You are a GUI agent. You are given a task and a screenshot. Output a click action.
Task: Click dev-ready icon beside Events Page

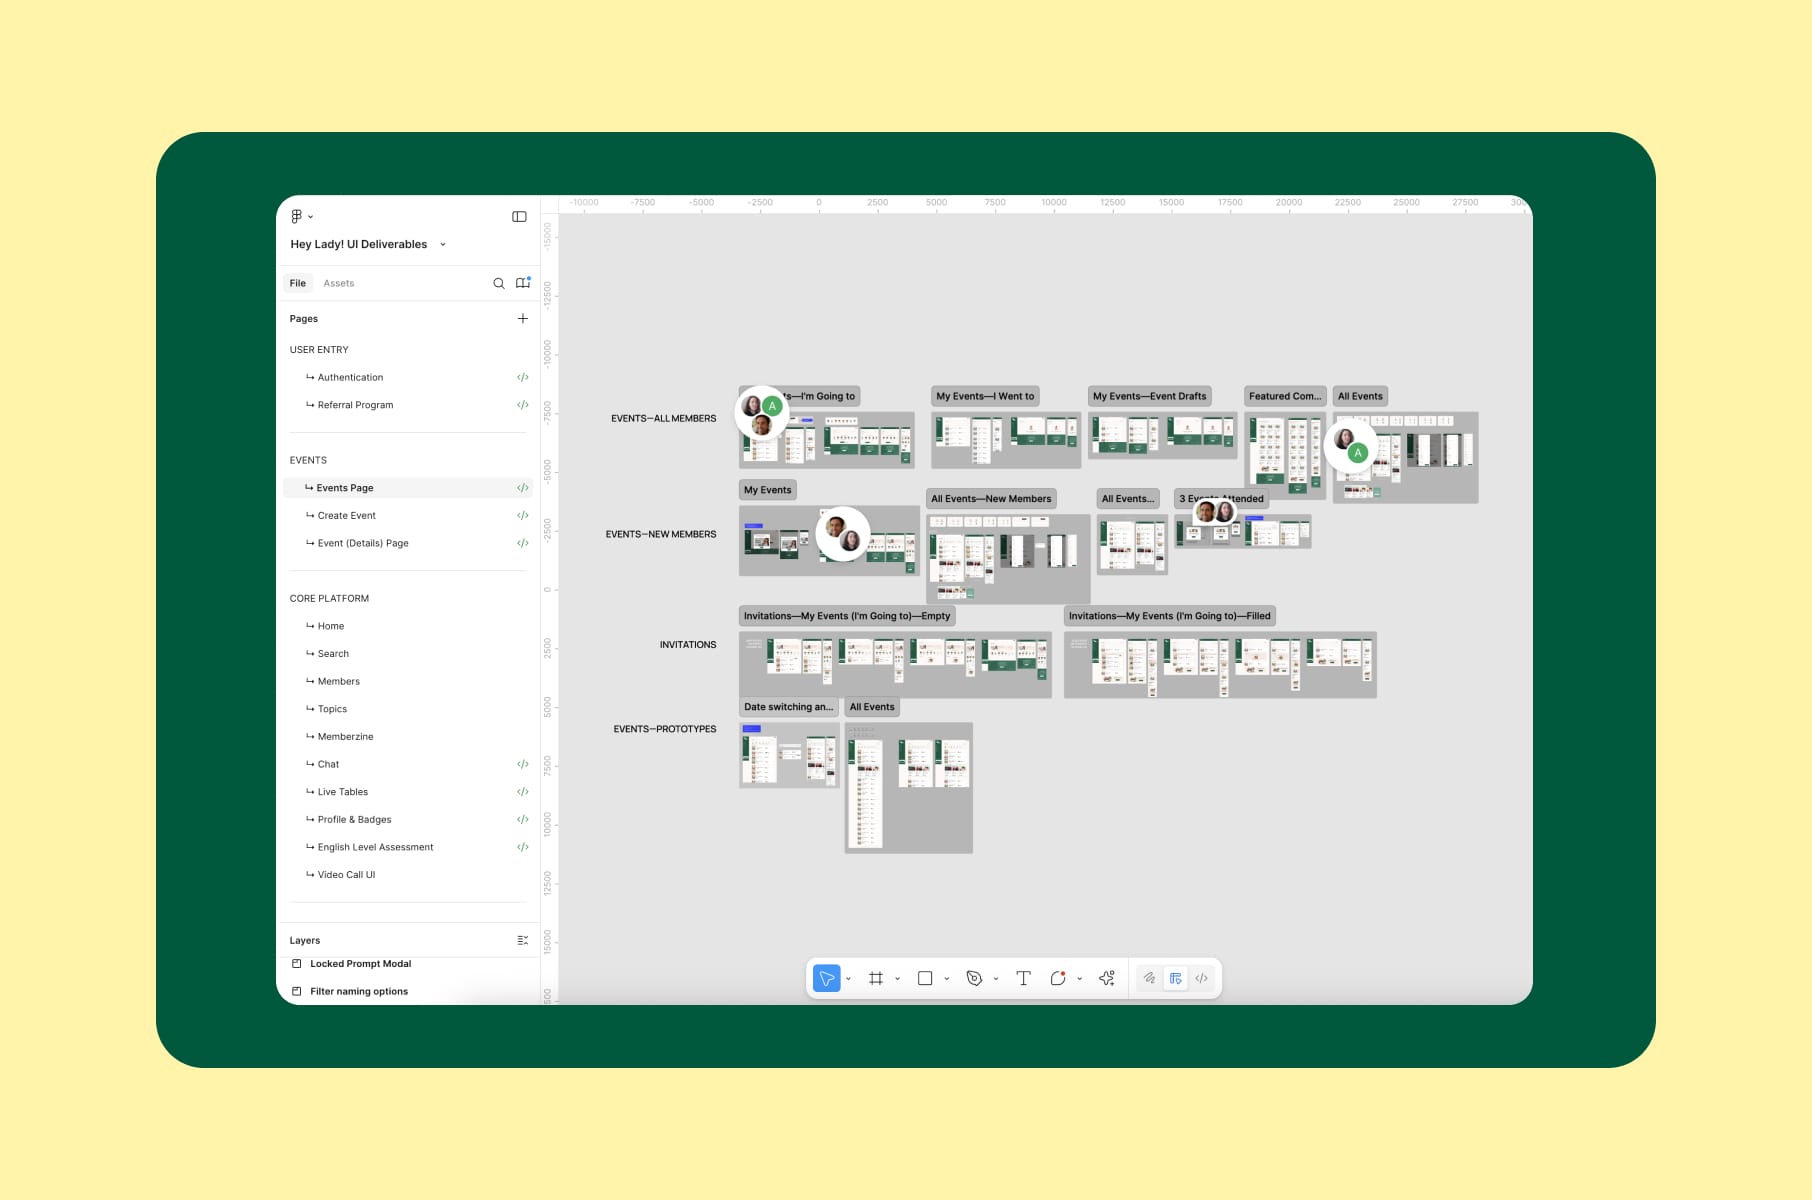(522, 488)
